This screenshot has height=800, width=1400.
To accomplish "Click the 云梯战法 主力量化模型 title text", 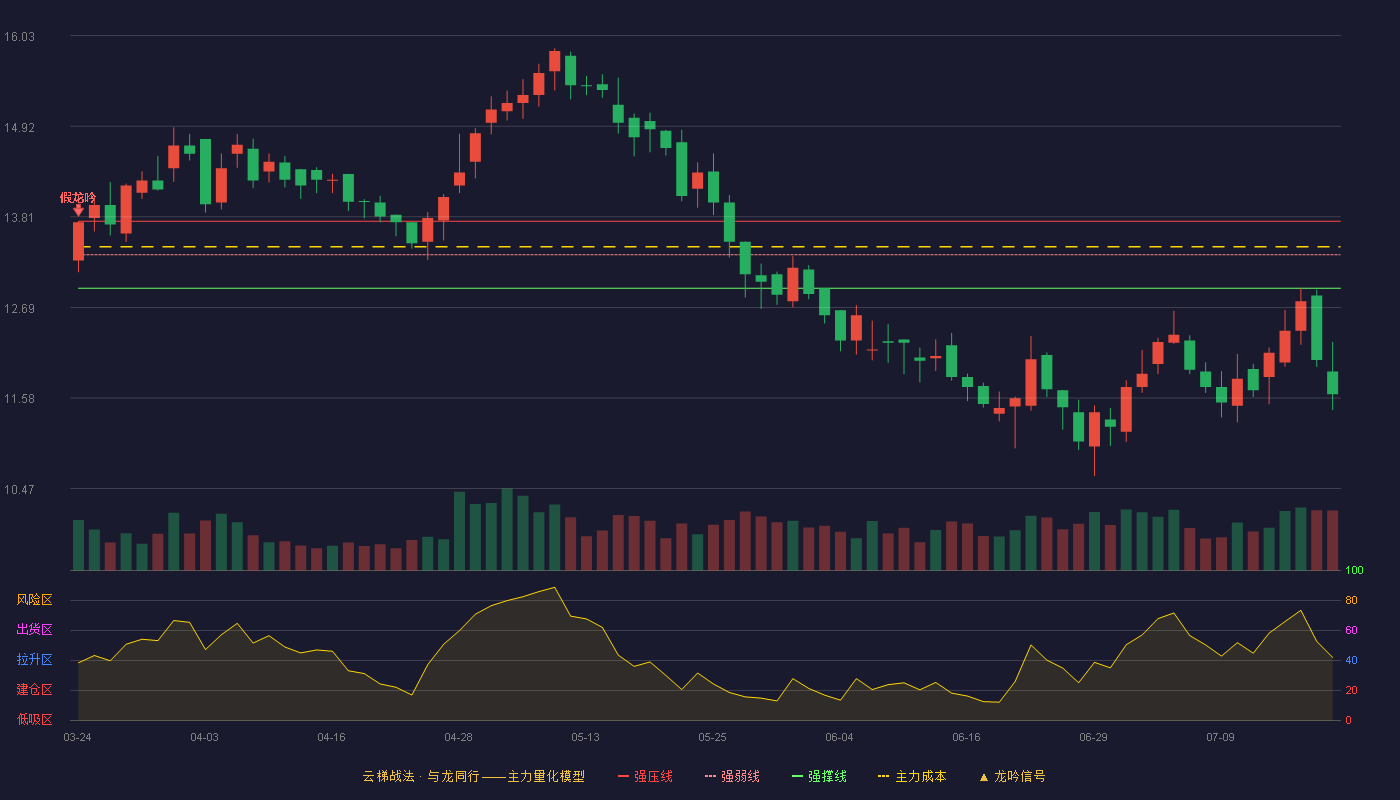I will pos(473,776).
